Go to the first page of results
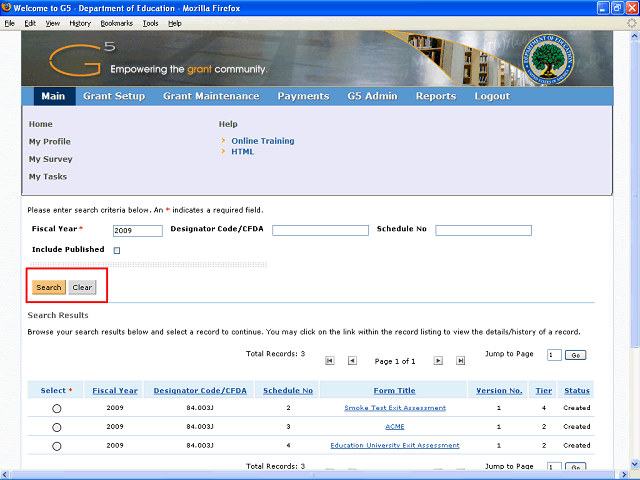This screenshot has height=480, width=640. coord(330,360)
